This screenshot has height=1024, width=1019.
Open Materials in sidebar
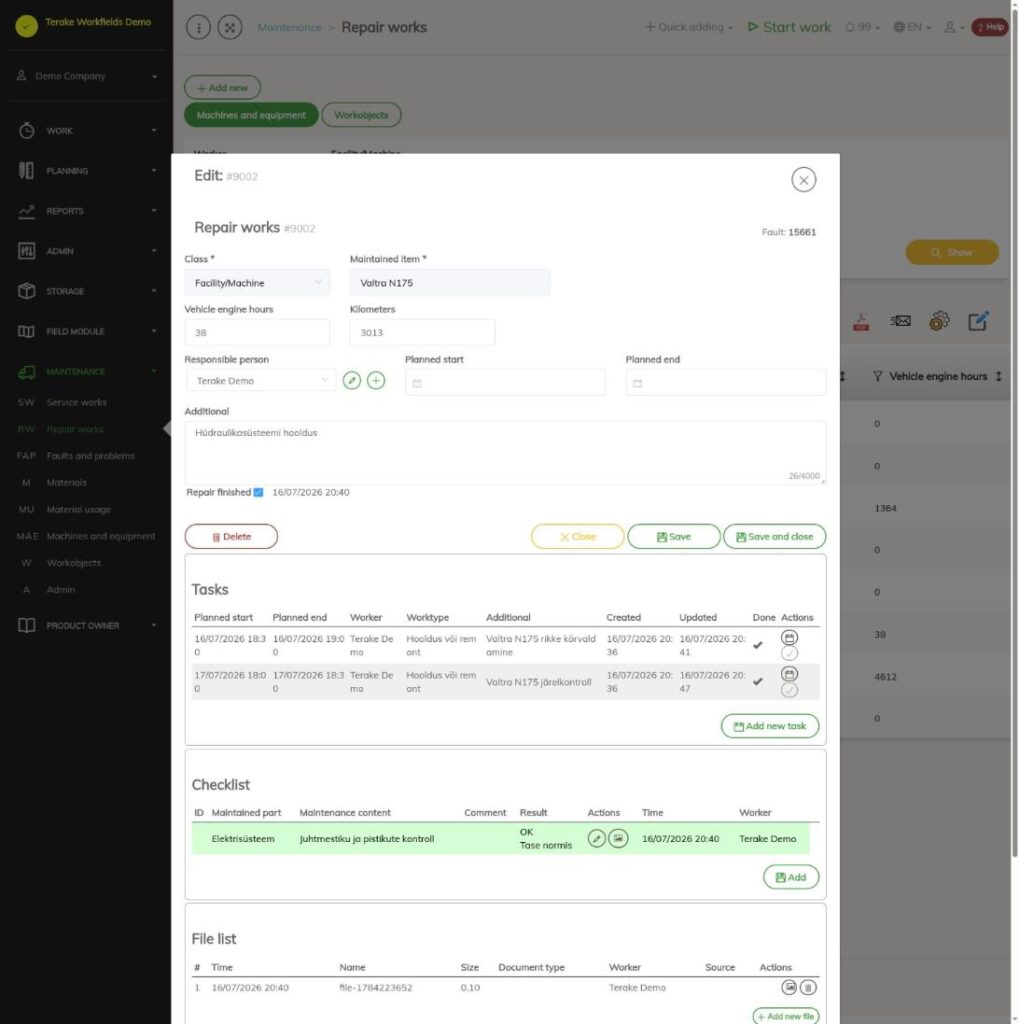tap(66, 483)
